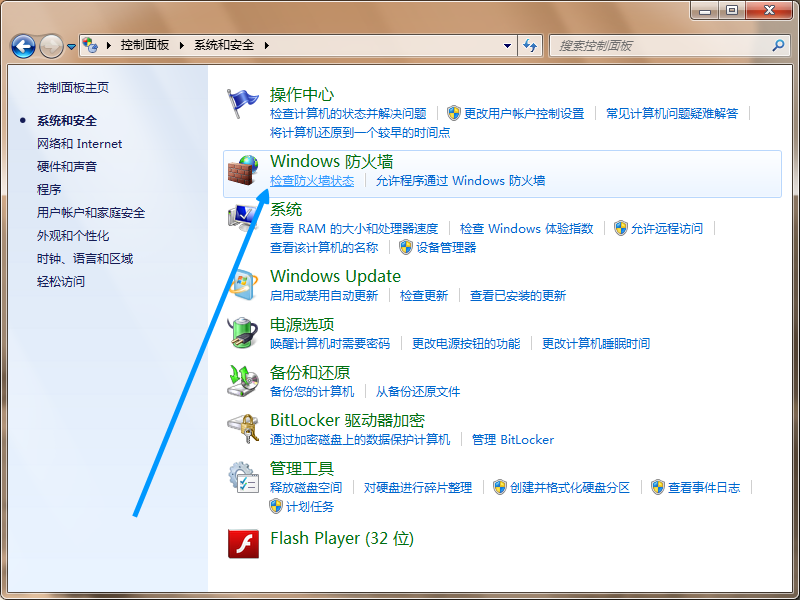Image resolution: width=800 pixels, height=600 pixels.
Task: Click 检查计算机的状态并解决问题 link
Action: (x=348, y=113)
